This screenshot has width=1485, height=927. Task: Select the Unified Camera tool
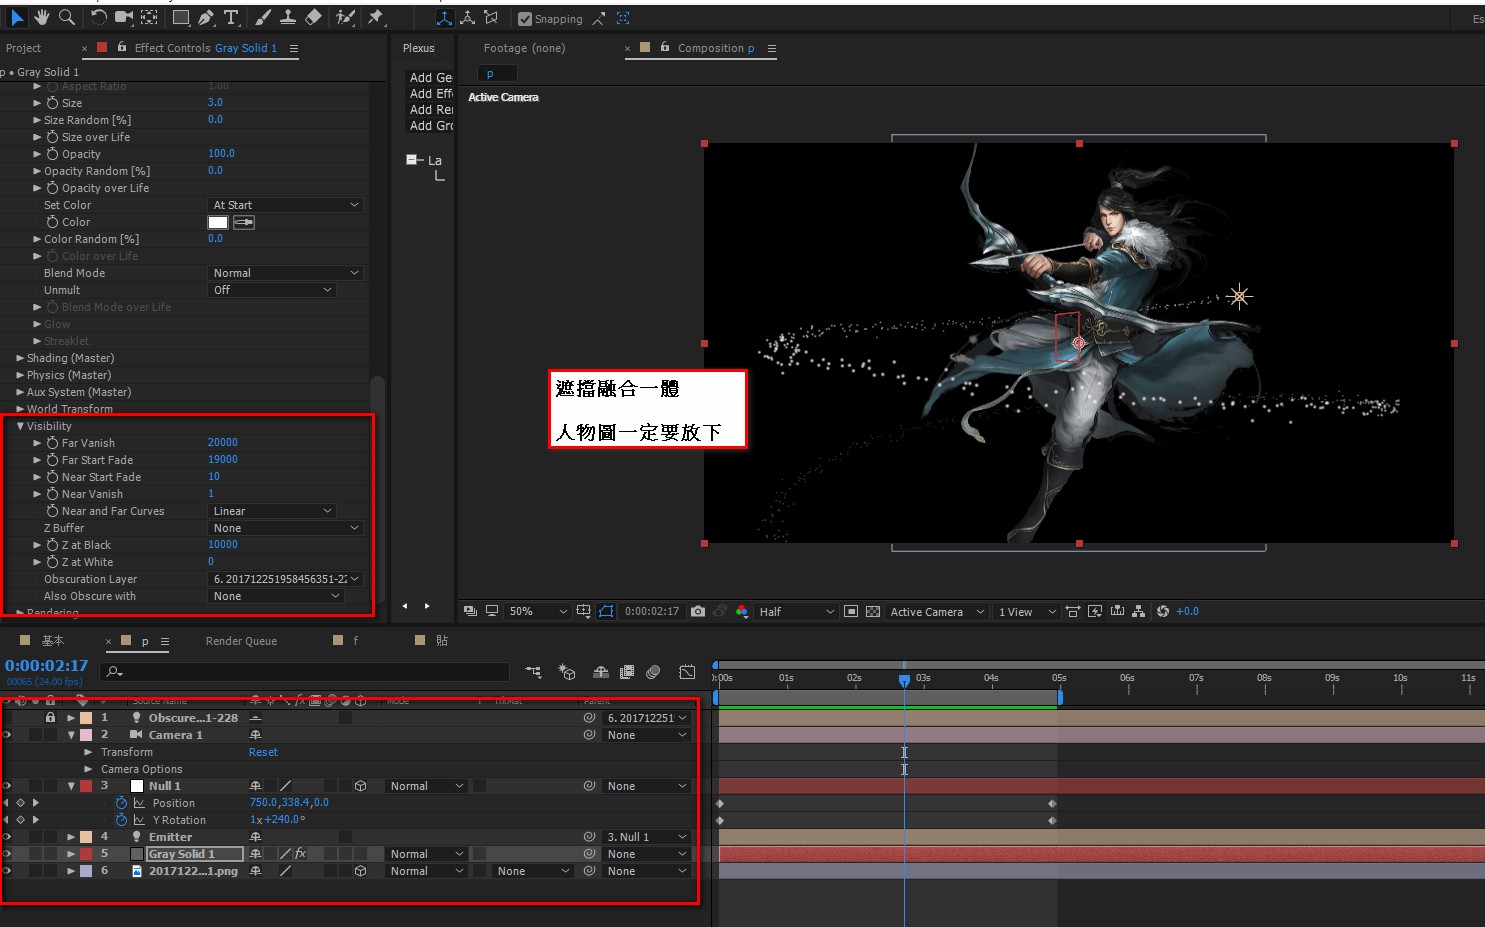124,17
